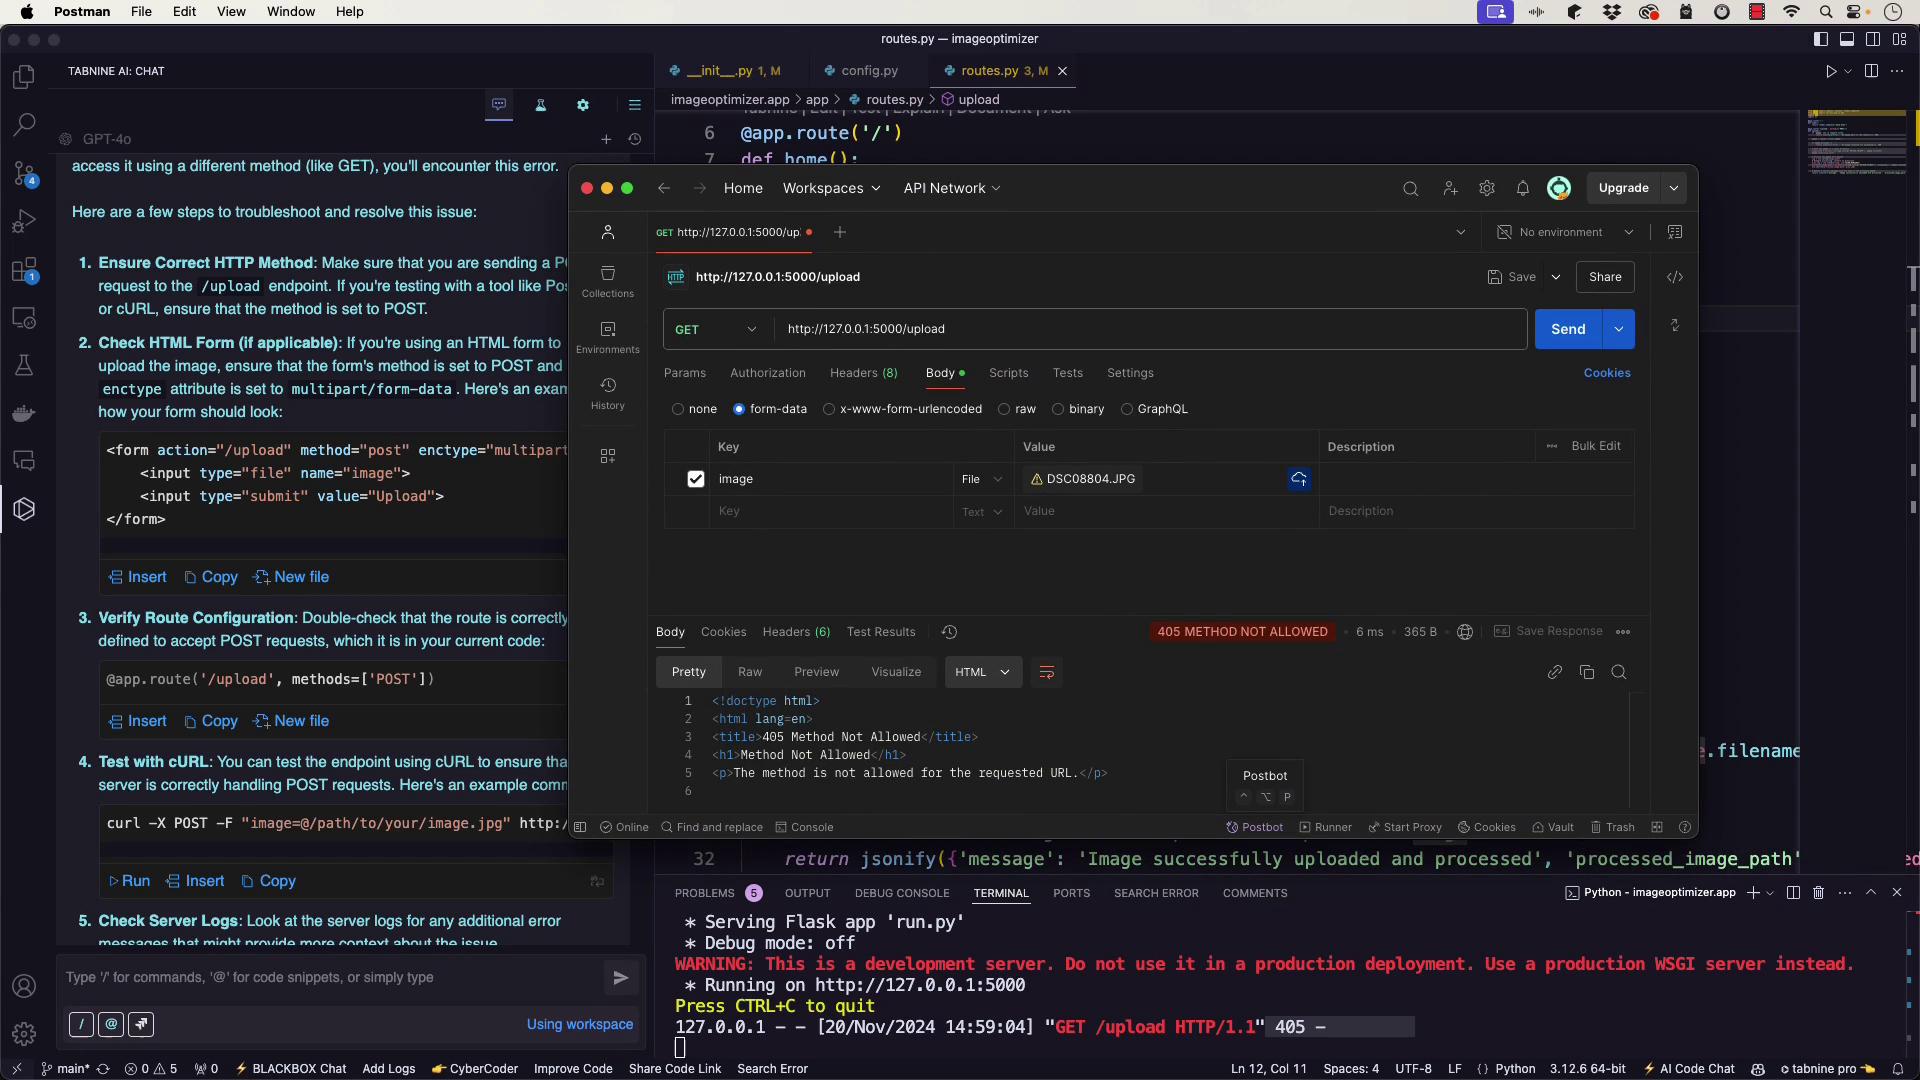Open the GET method dropdown

716,329
